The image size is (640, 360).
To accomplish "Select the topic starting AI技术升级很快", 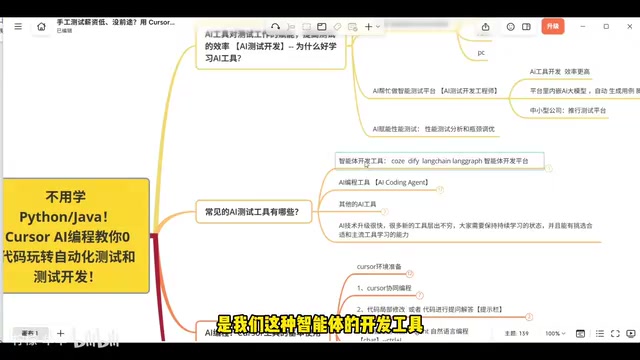I will (x=465, y=230).
